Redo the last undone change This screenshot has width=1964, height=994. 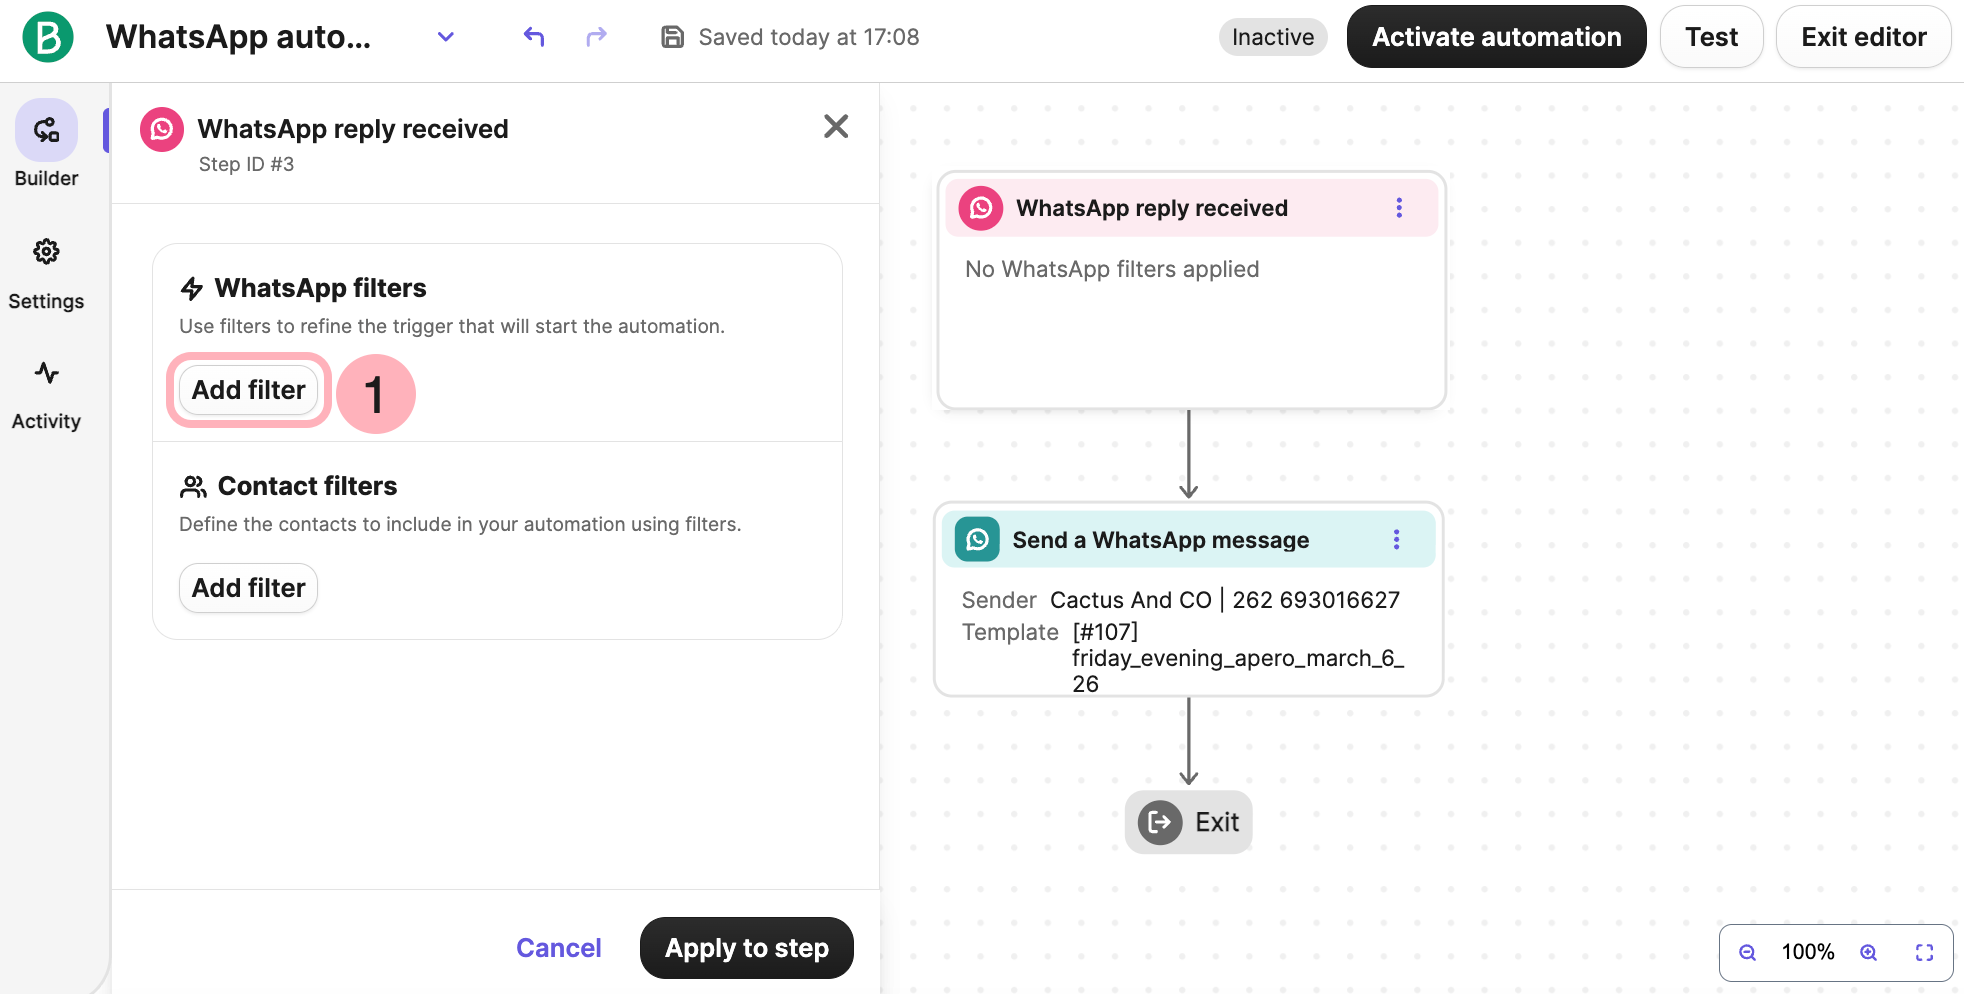pyautogui.click(x=596, y=38)
